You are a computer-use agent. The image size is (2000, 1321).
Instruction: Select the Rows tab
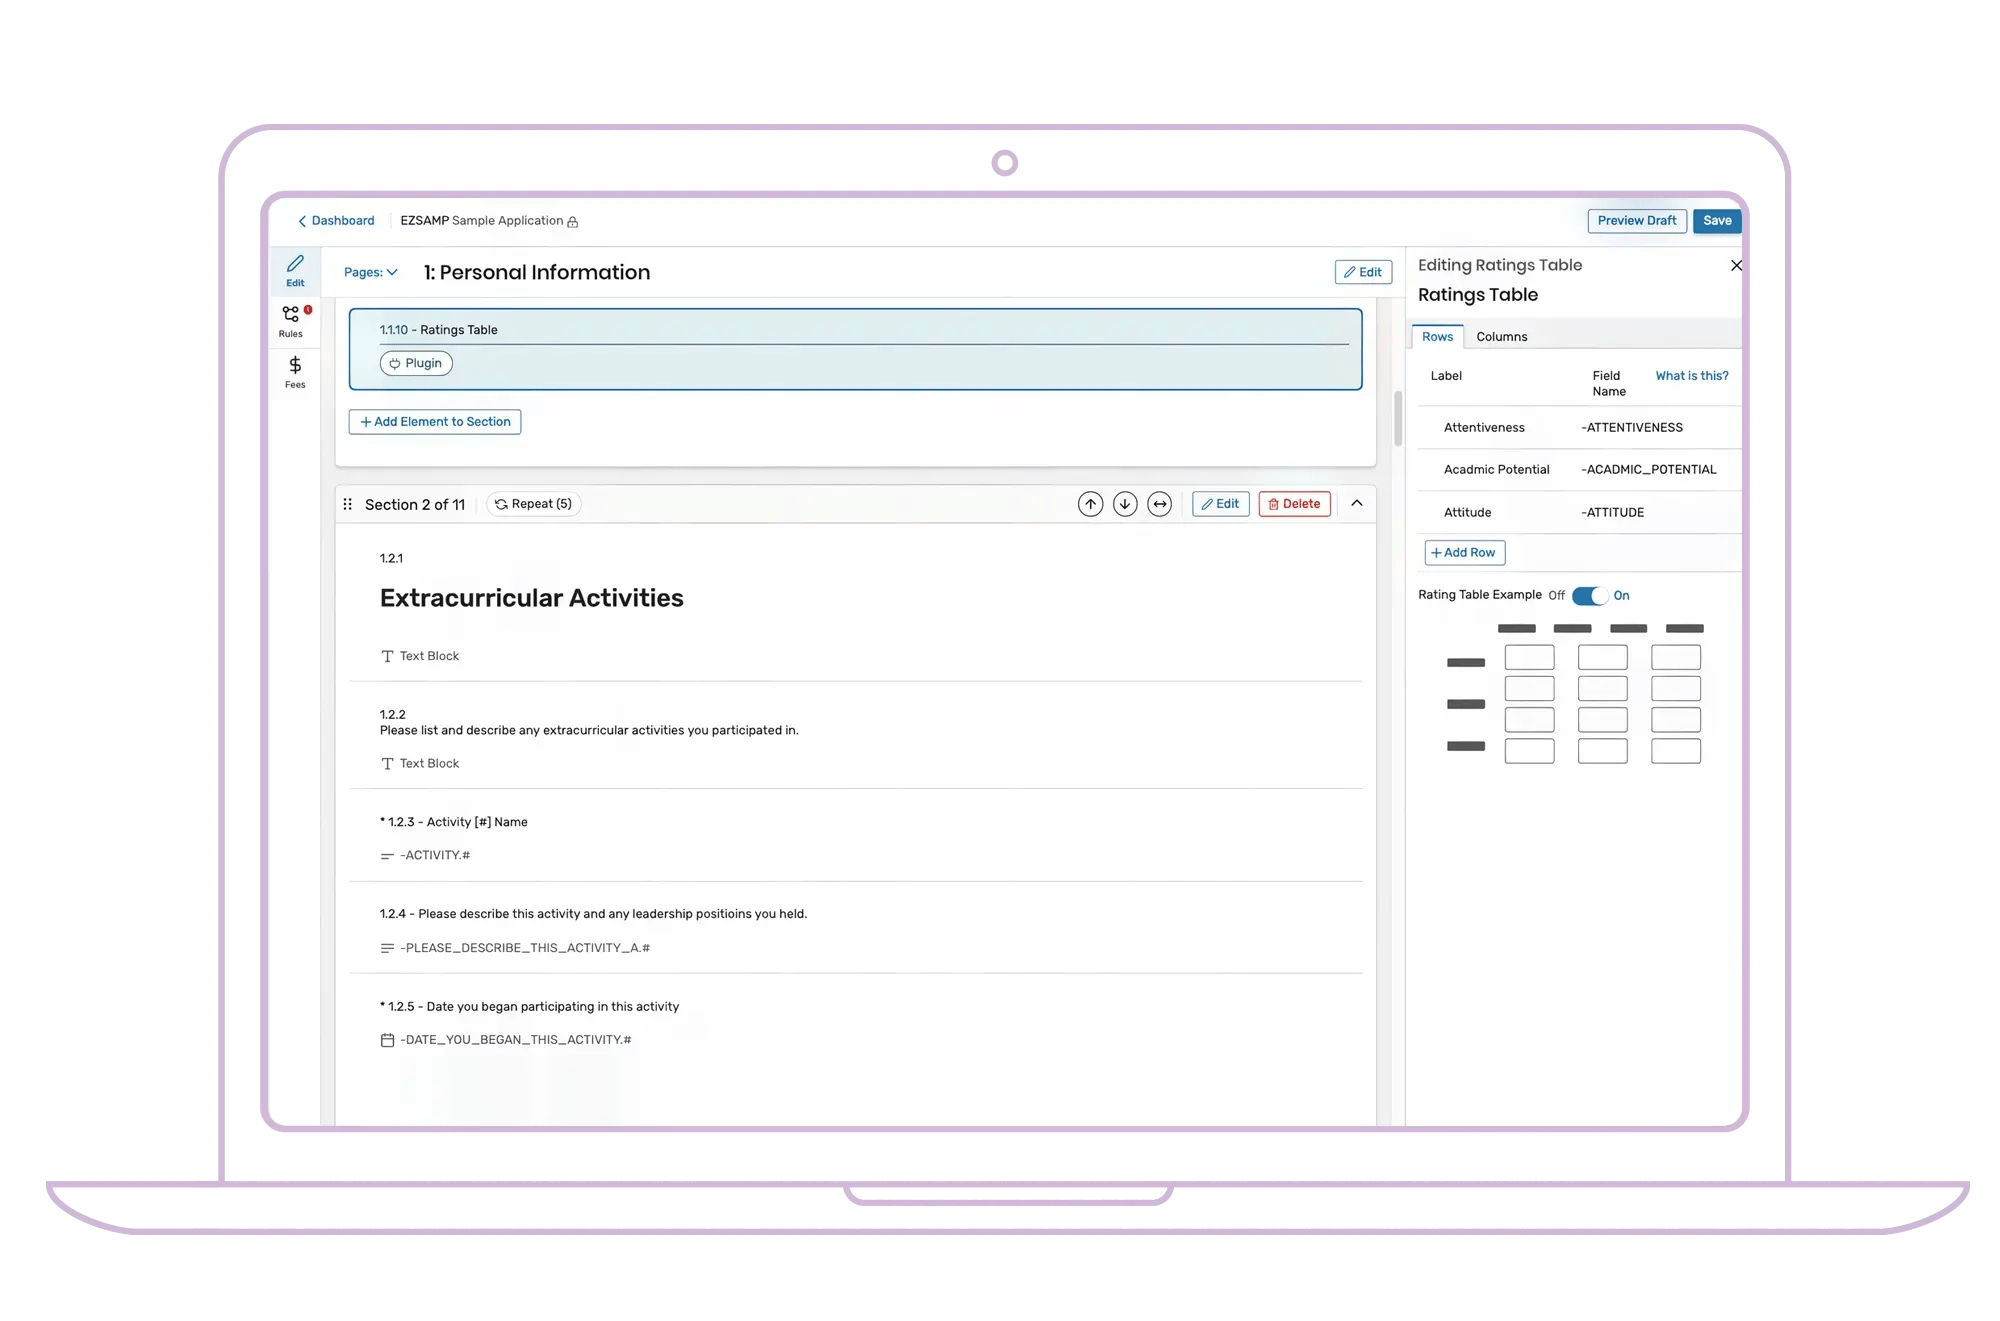click(1437, 337)
